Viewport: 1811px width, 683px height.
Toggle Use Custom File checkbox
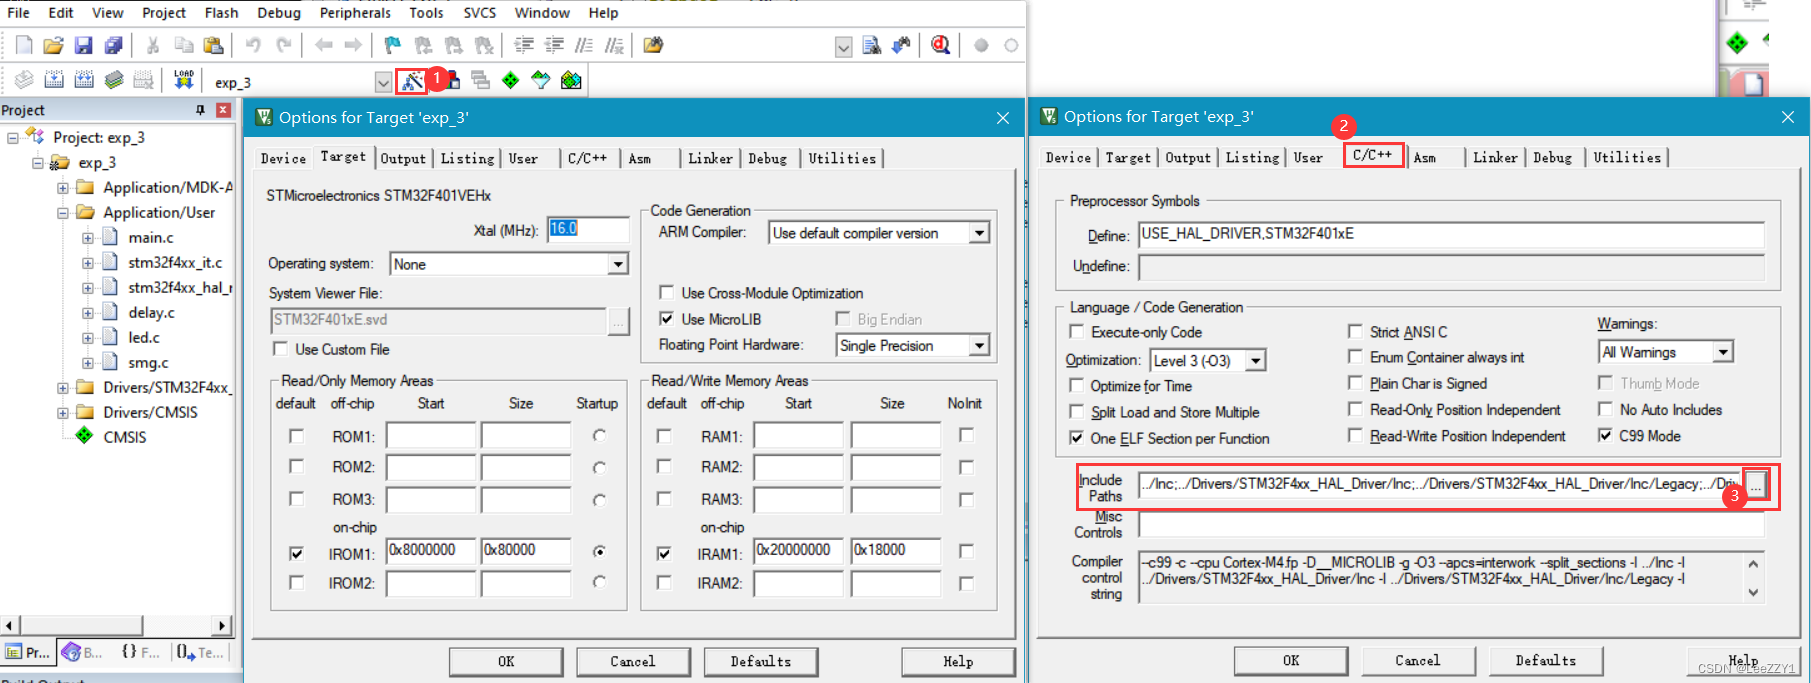point(280,349)
